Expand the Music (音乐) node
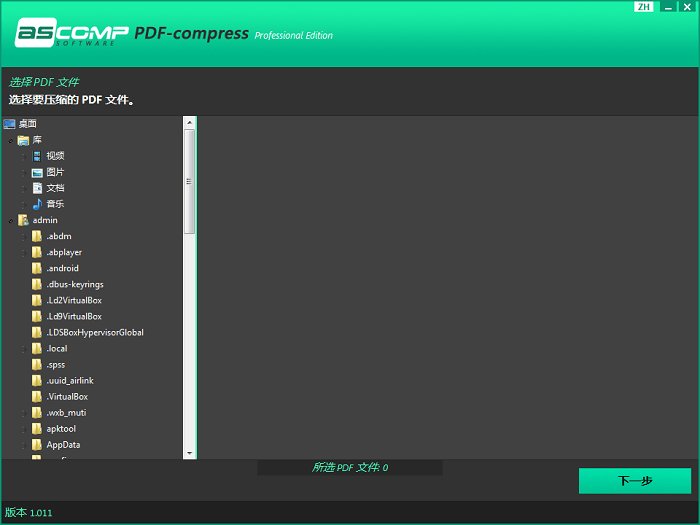Screen dimensions: 700x525 [x=24, y=205]
